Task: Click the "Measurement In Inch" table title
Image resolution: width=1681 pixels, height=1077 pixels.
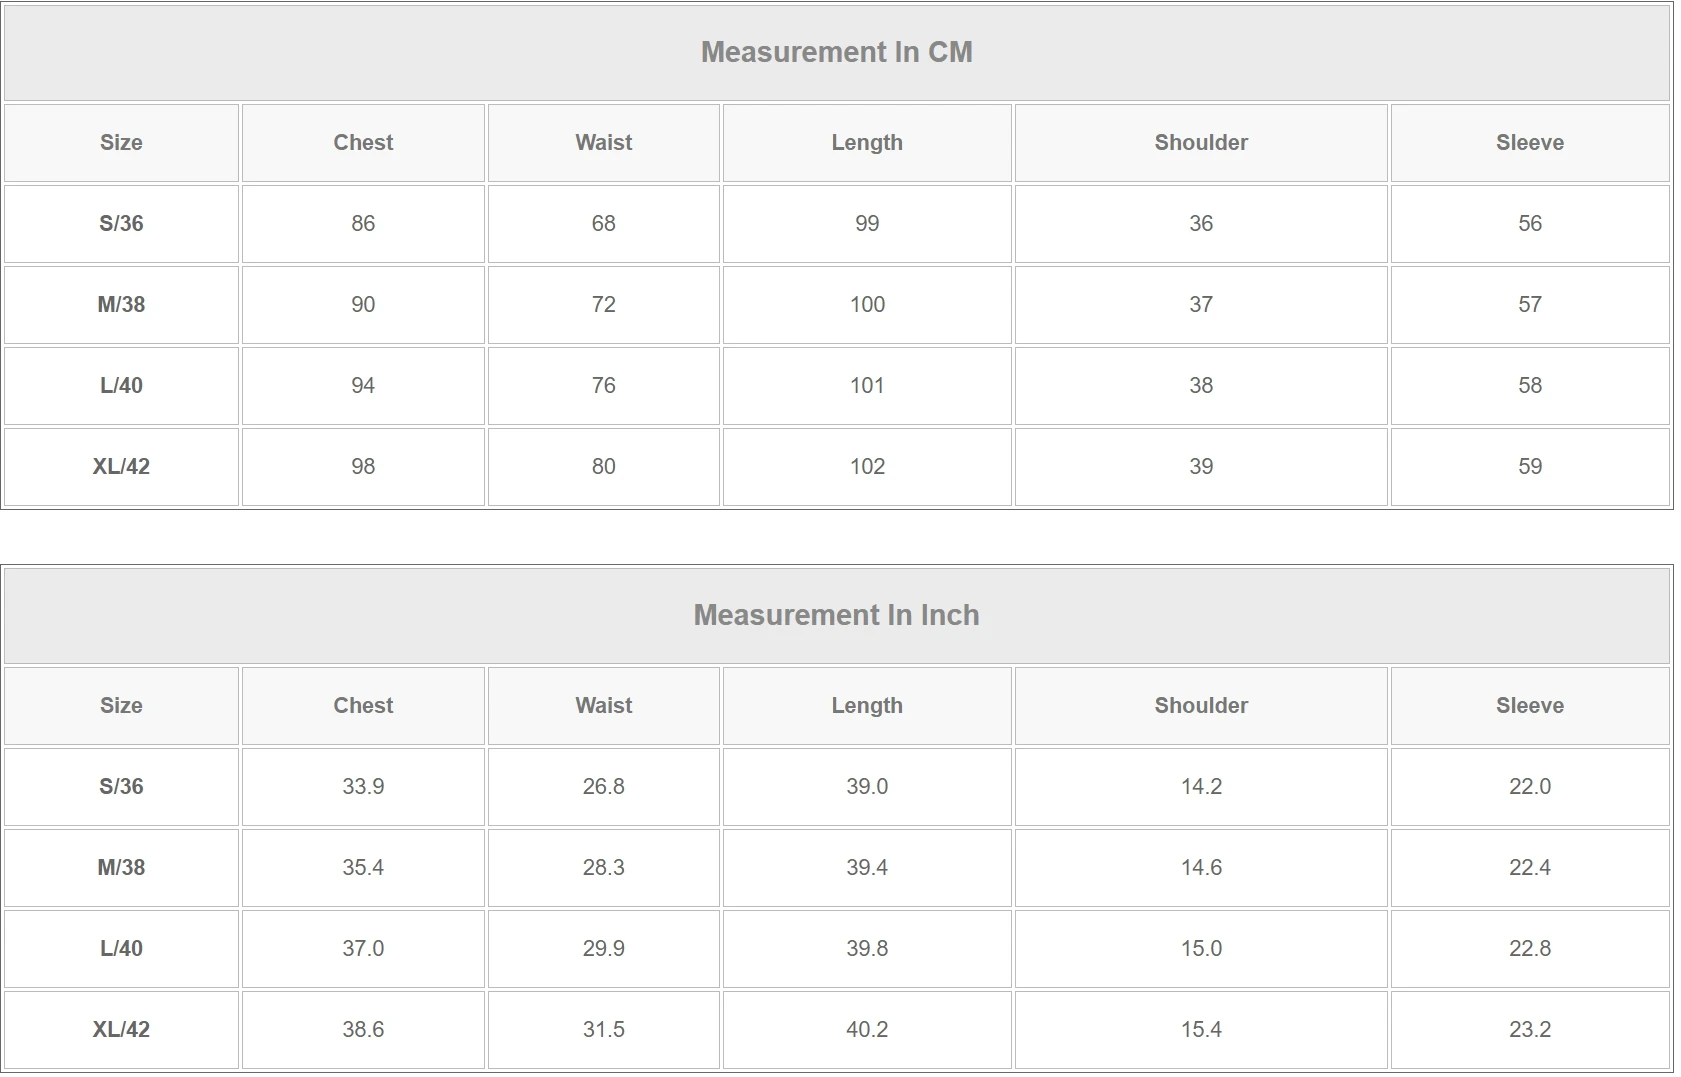Action: 836,615
